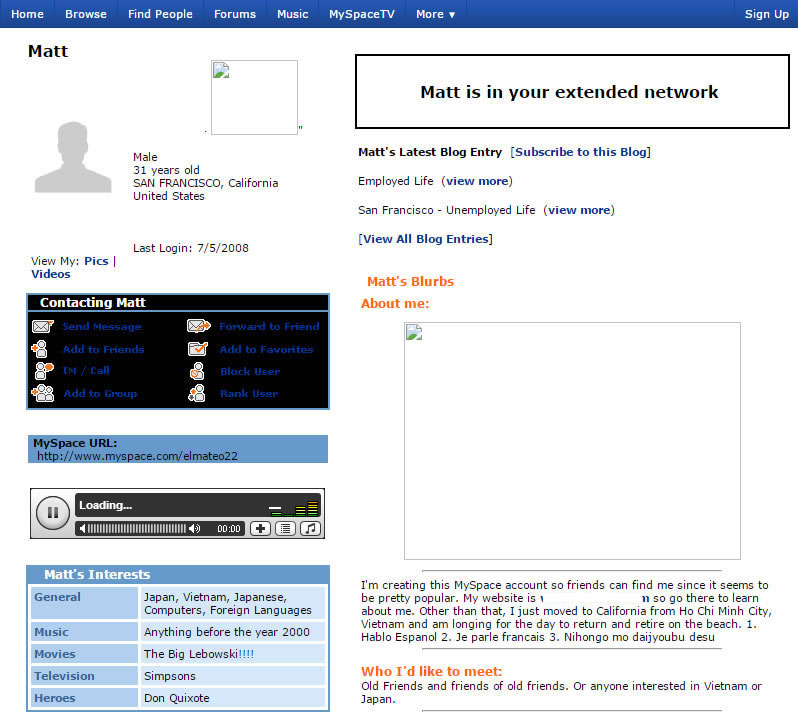
Task: Click 'Matt is in your extended network' box
Action: tap(572, 92)
